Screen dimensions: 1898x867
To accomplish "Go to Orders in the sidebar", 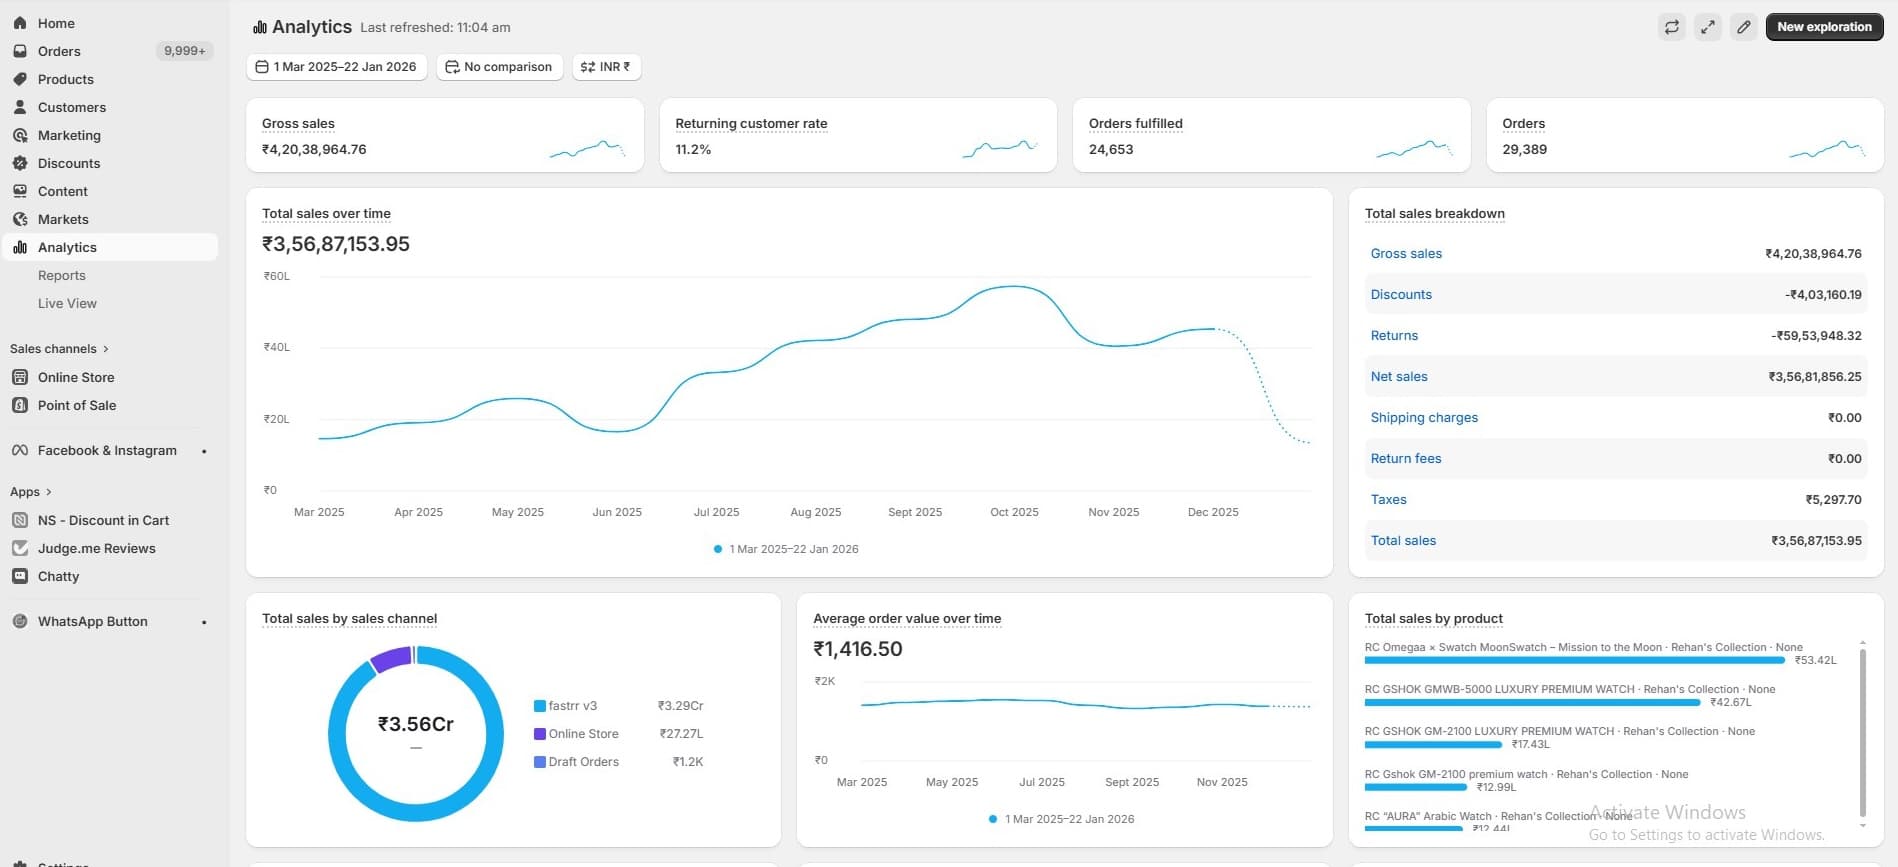I will pos(59,51).
